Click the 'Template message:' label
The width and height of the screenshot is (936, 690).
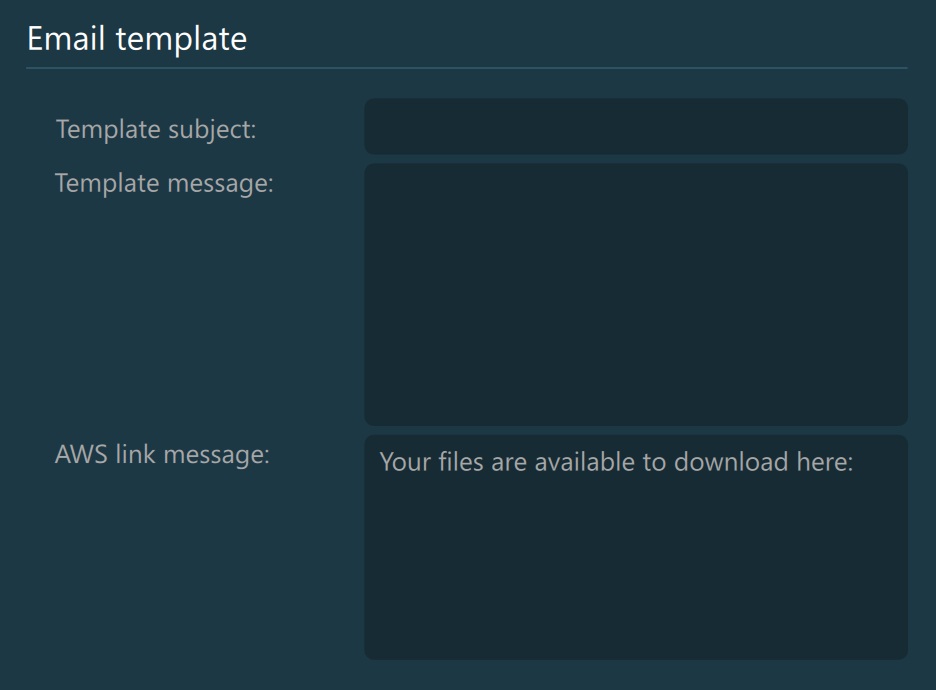[164, 184]
